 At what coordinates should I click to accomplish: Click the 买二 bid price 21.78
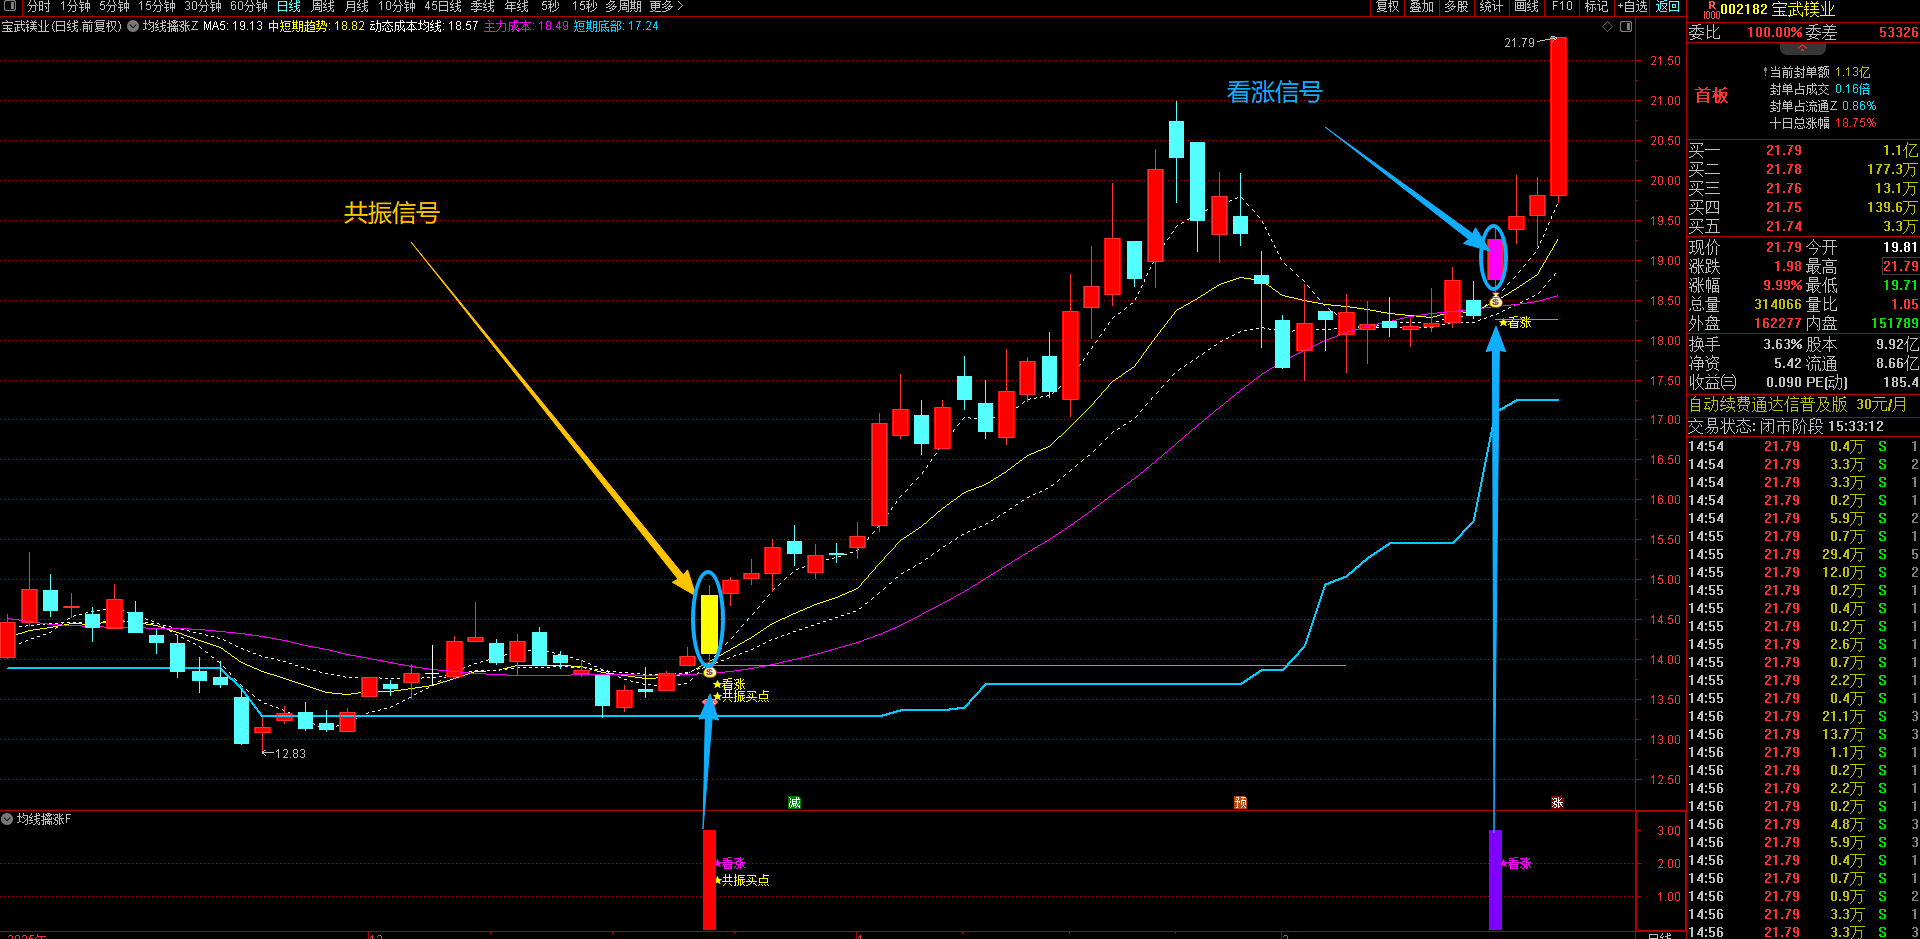pyautogui.click(x=1783, y=169)
